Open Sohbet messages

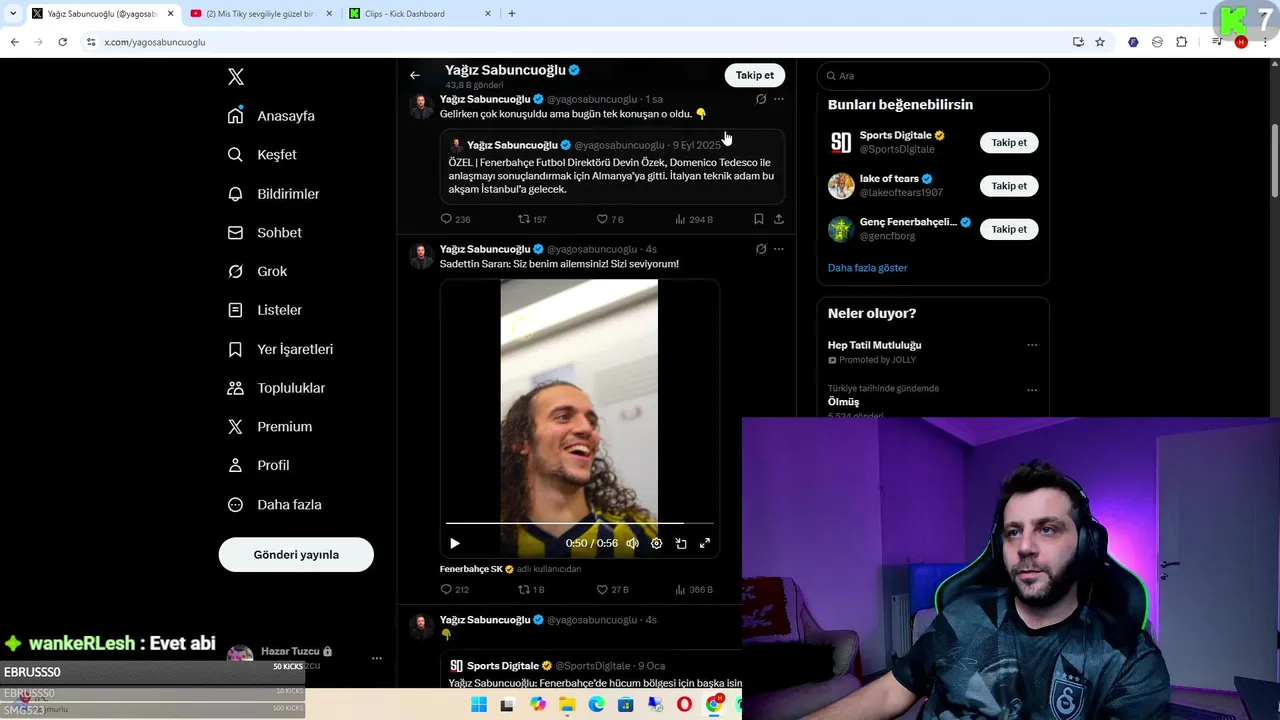[x=264, y=233]
